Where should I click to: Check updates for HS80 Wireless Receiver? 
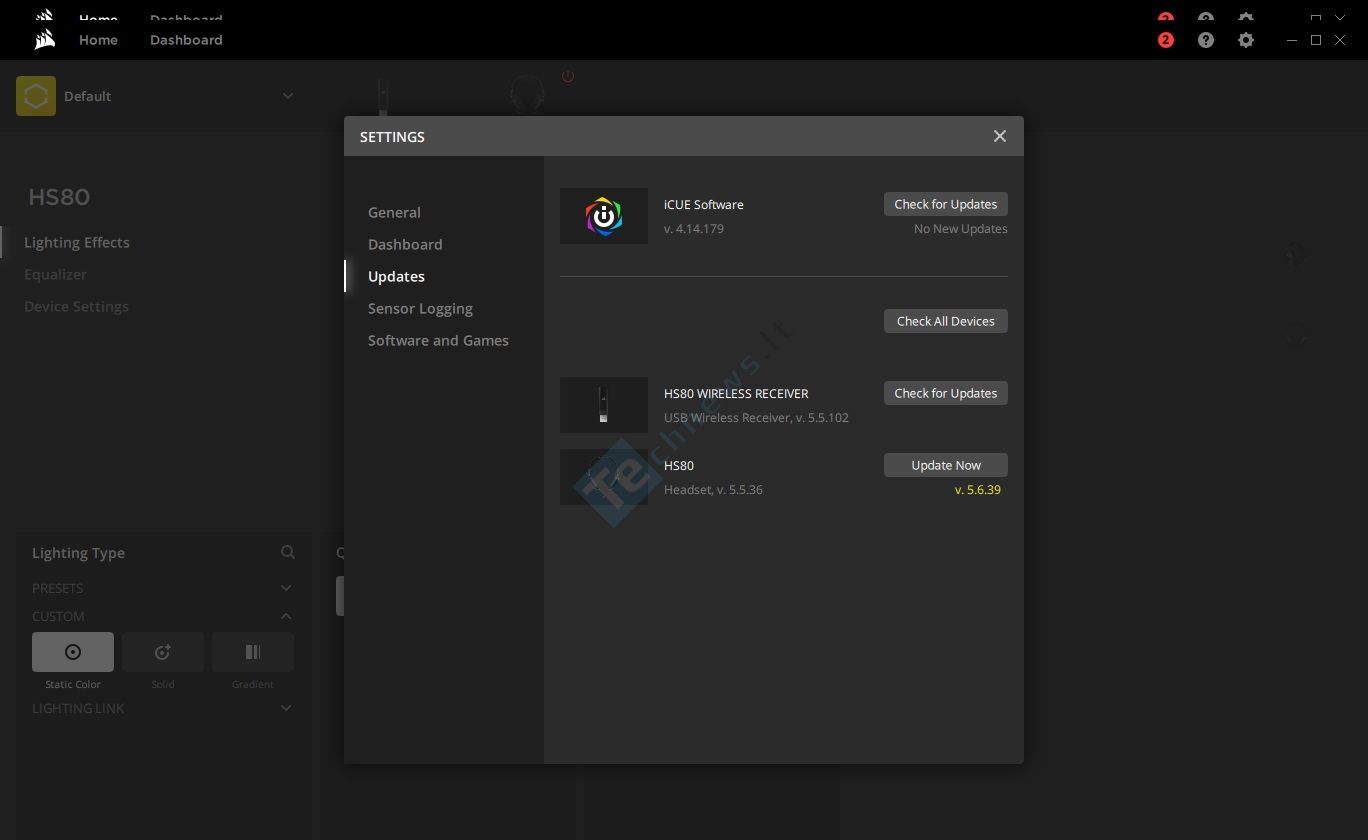[x=946, y=393]
